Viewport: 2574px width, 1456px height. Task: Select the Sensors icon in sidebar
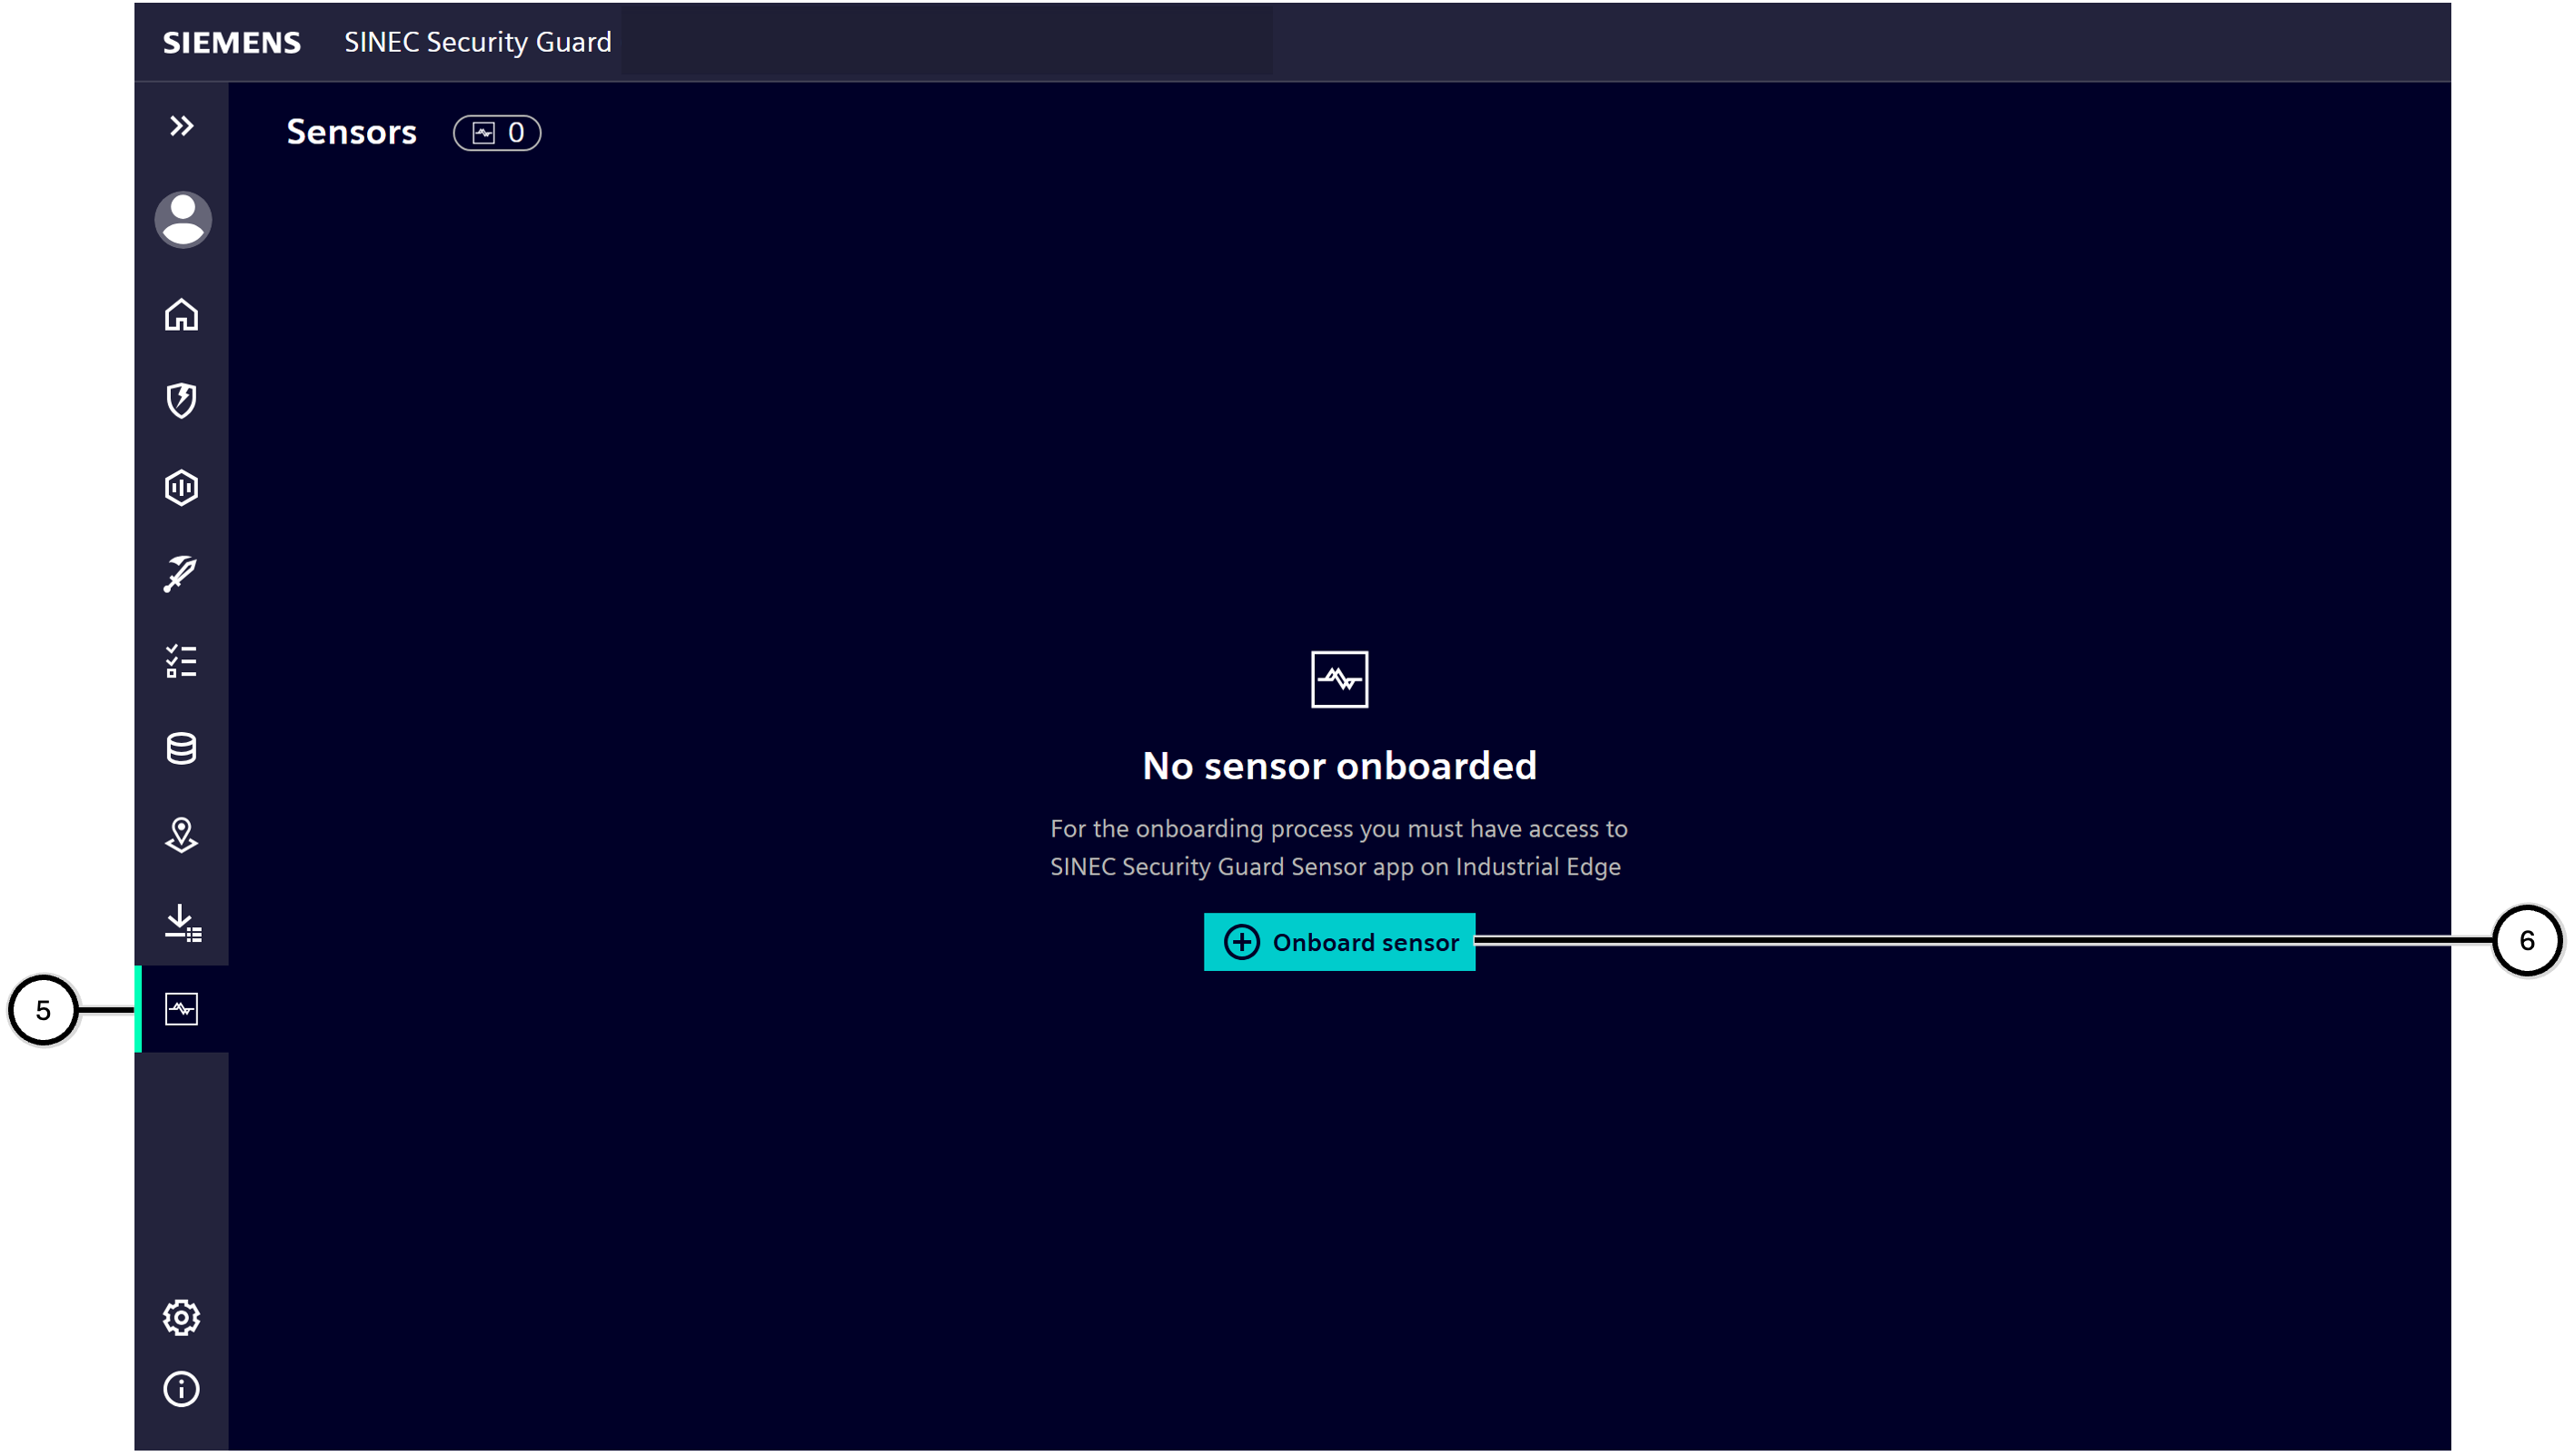point(181,1009)
